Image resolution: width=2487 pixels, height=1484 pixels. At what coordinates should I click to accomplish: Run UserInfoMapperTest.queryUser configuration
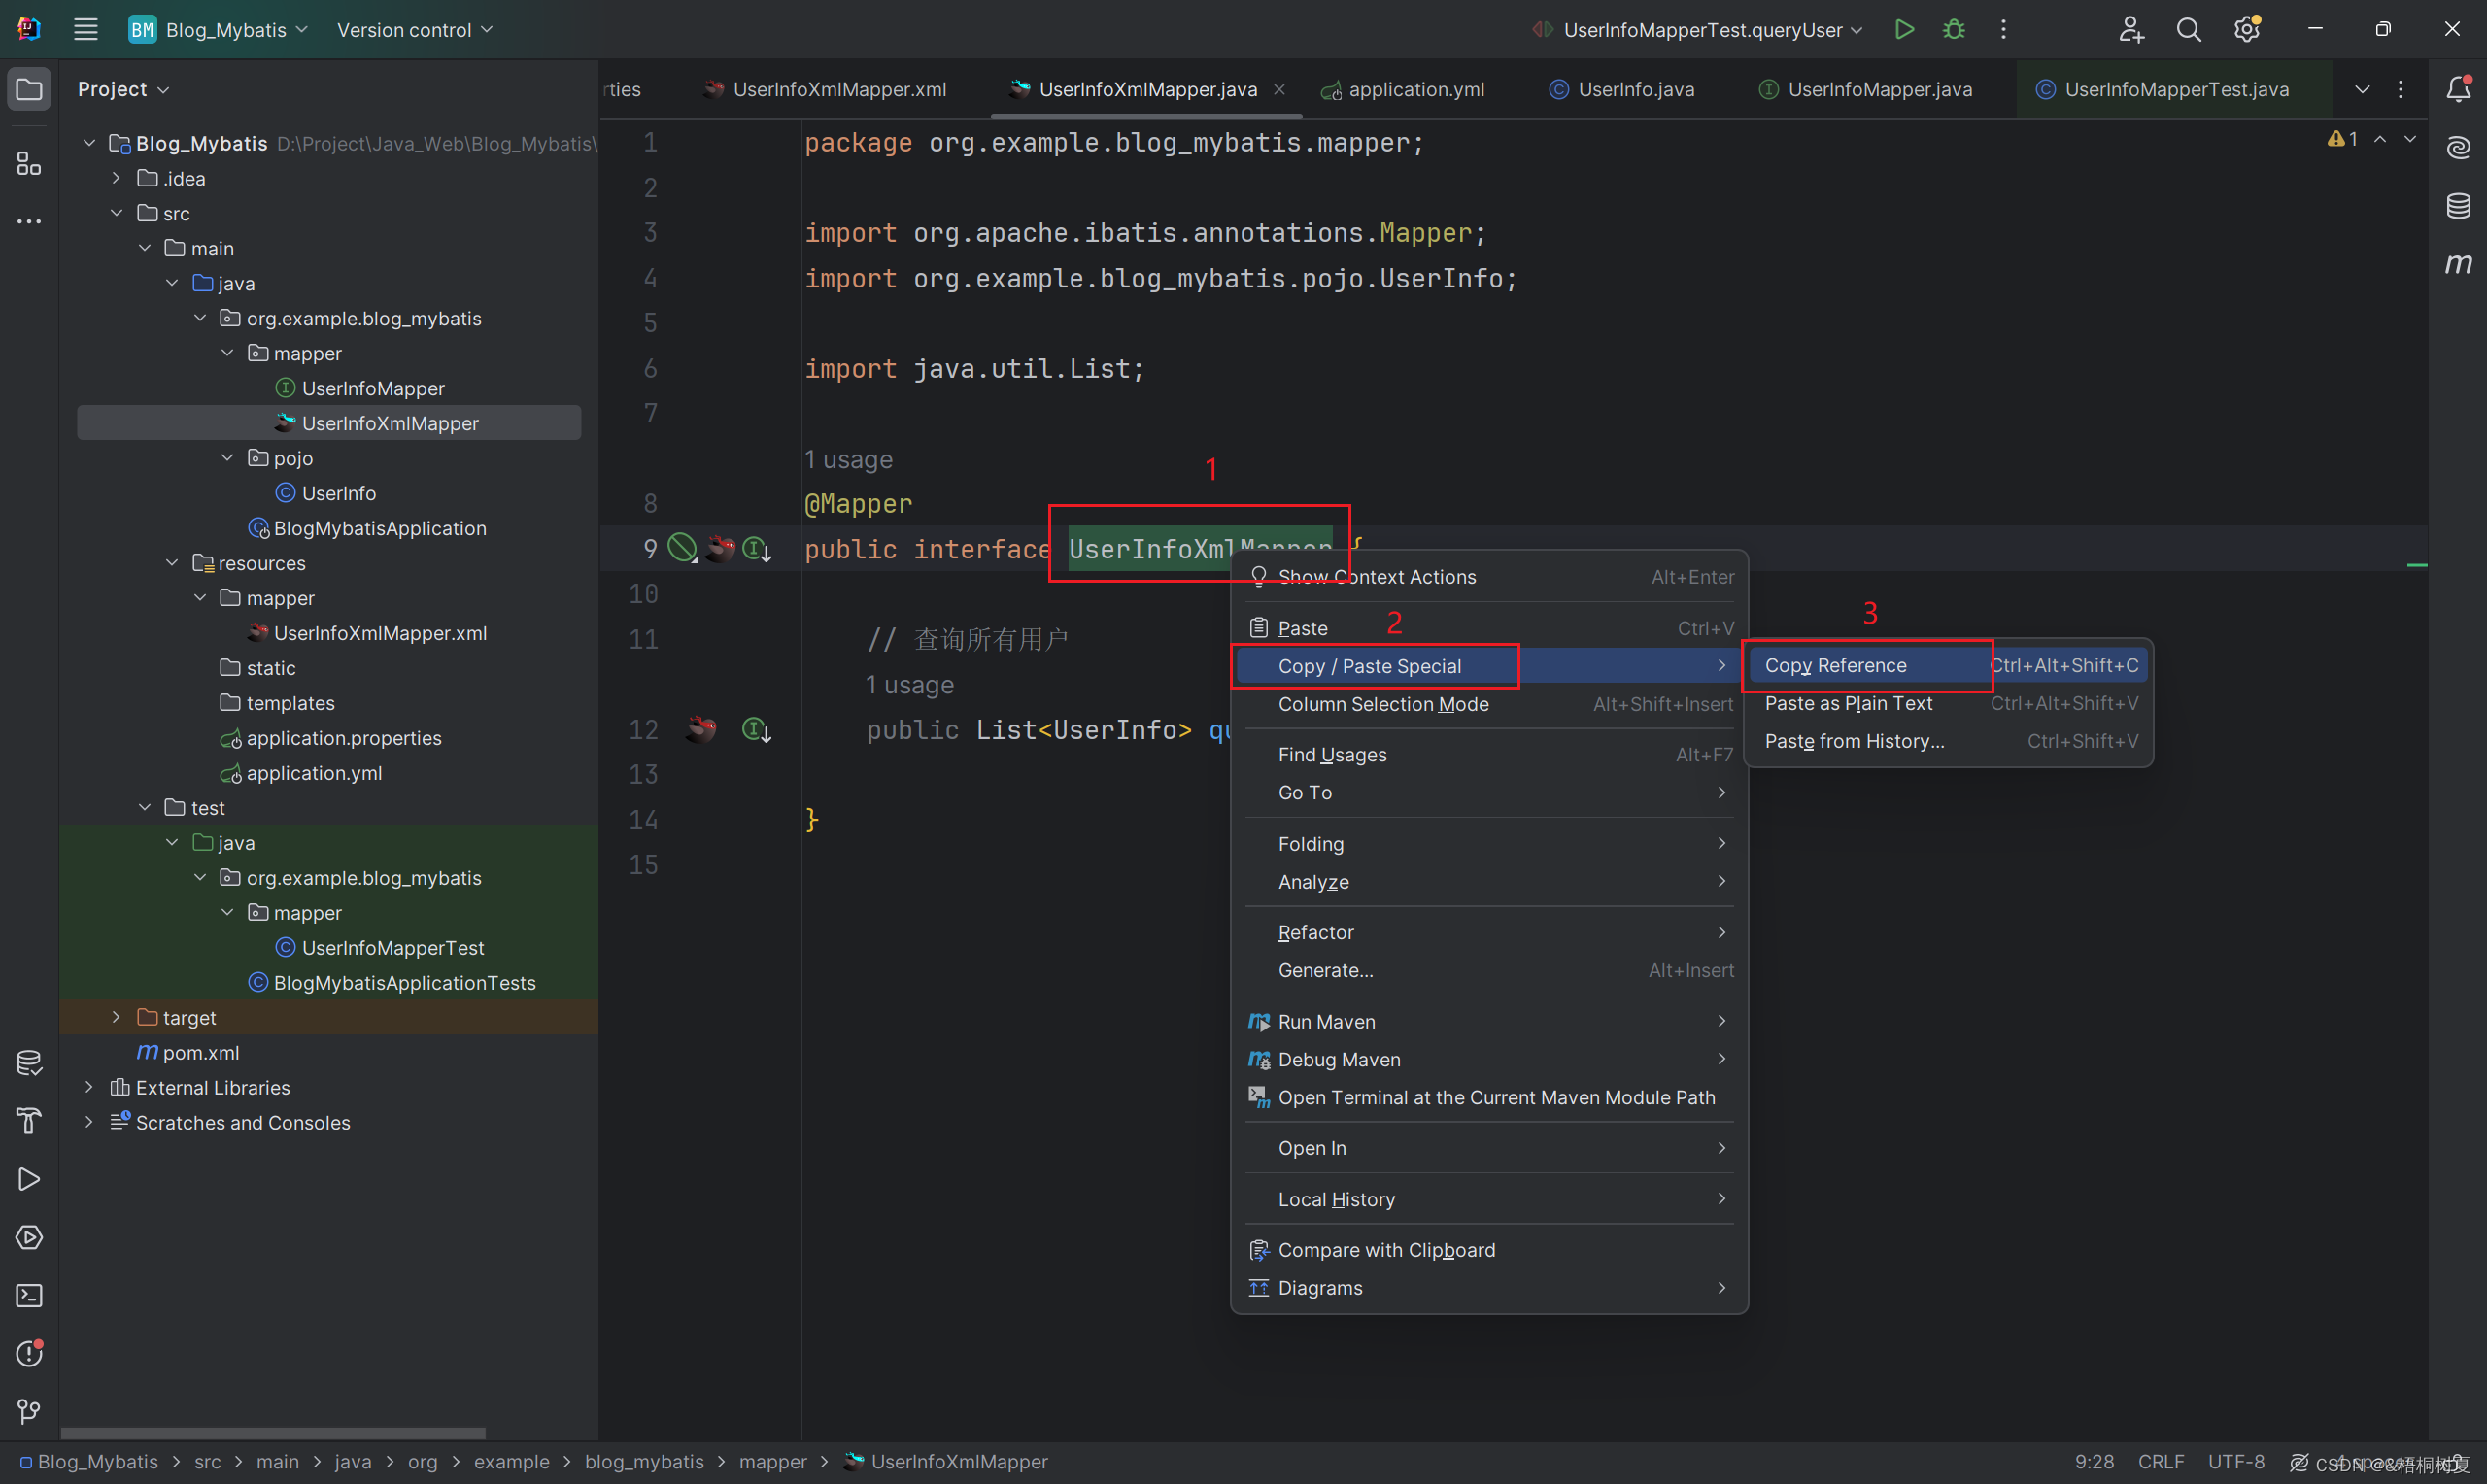pyautogui.click(x=1904, y=30)
